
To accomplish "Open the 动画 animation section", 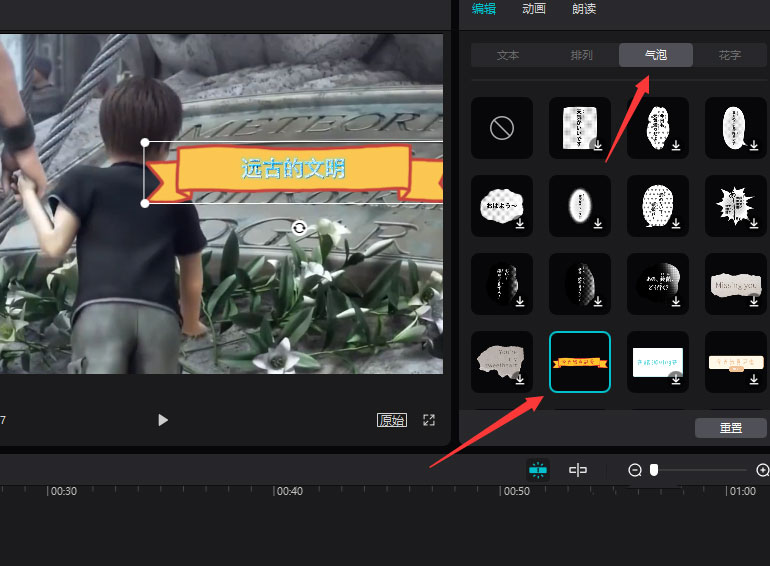I will (534, 9).
